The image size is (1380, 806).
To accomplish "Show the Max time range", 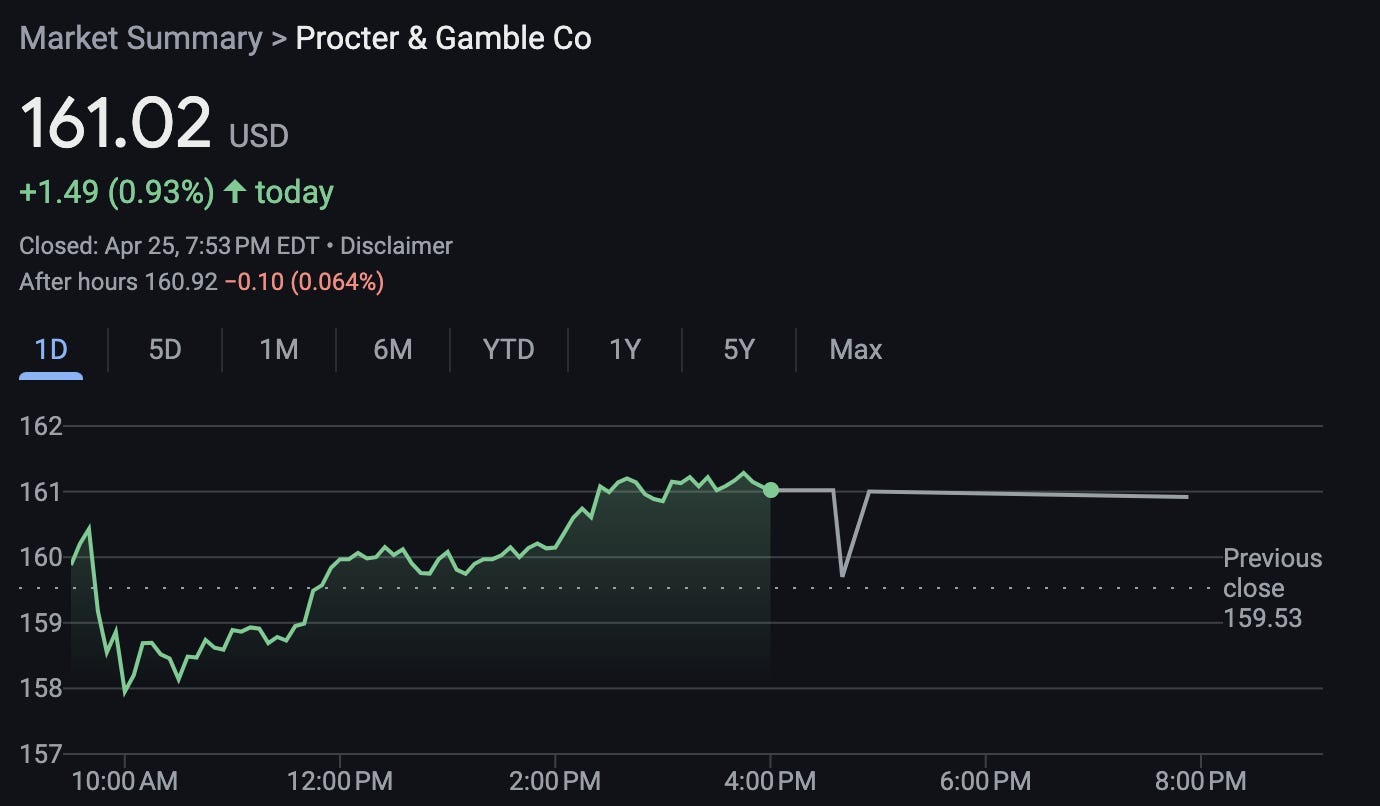I will coord(855,350).
